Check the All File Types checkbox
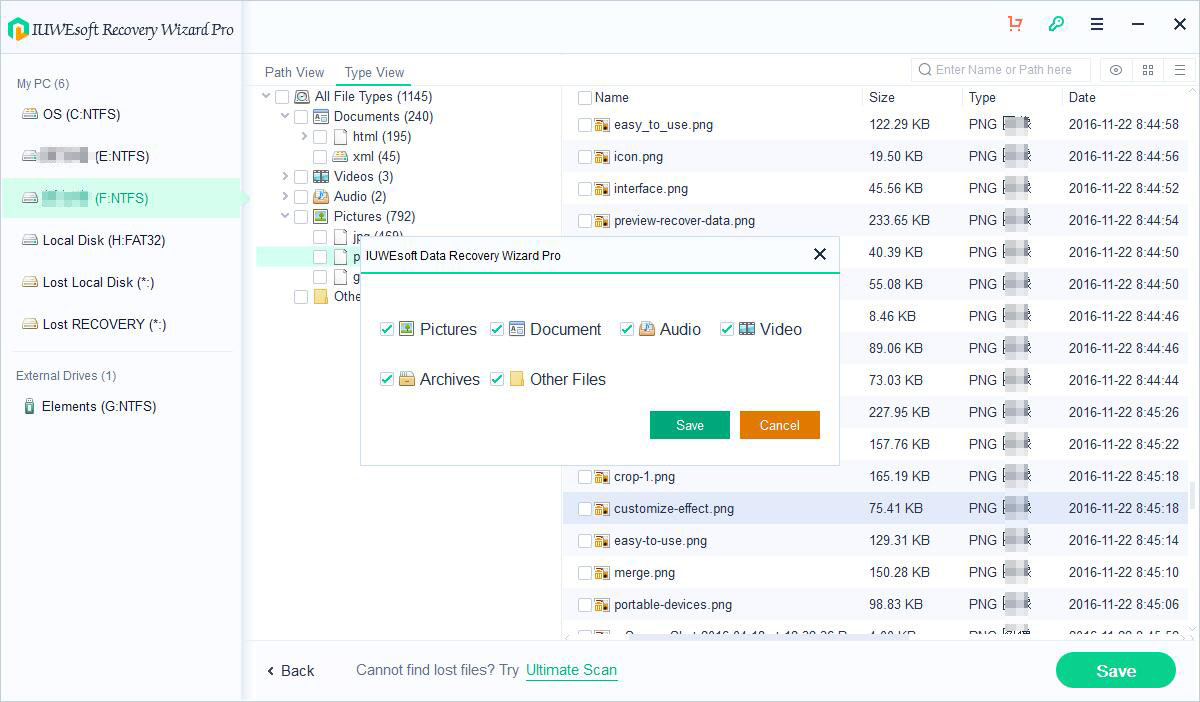1200x702 pixels. (x=282, y=97)
